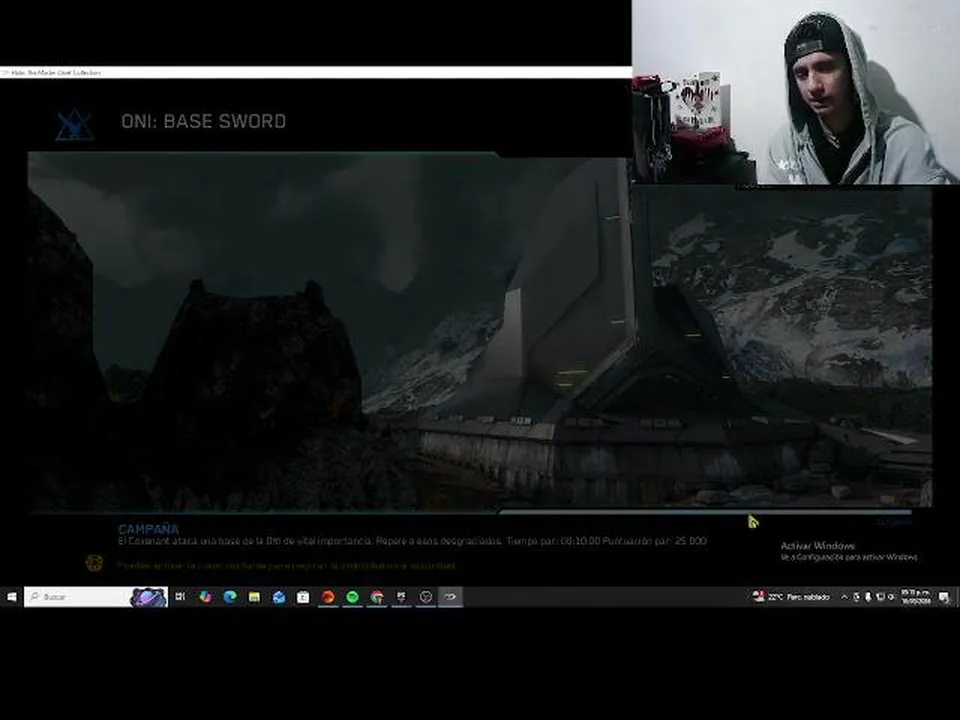Open the taskbar clock and date
The height and width of the screenshot is (720, 960).
[x=916, y=597]
